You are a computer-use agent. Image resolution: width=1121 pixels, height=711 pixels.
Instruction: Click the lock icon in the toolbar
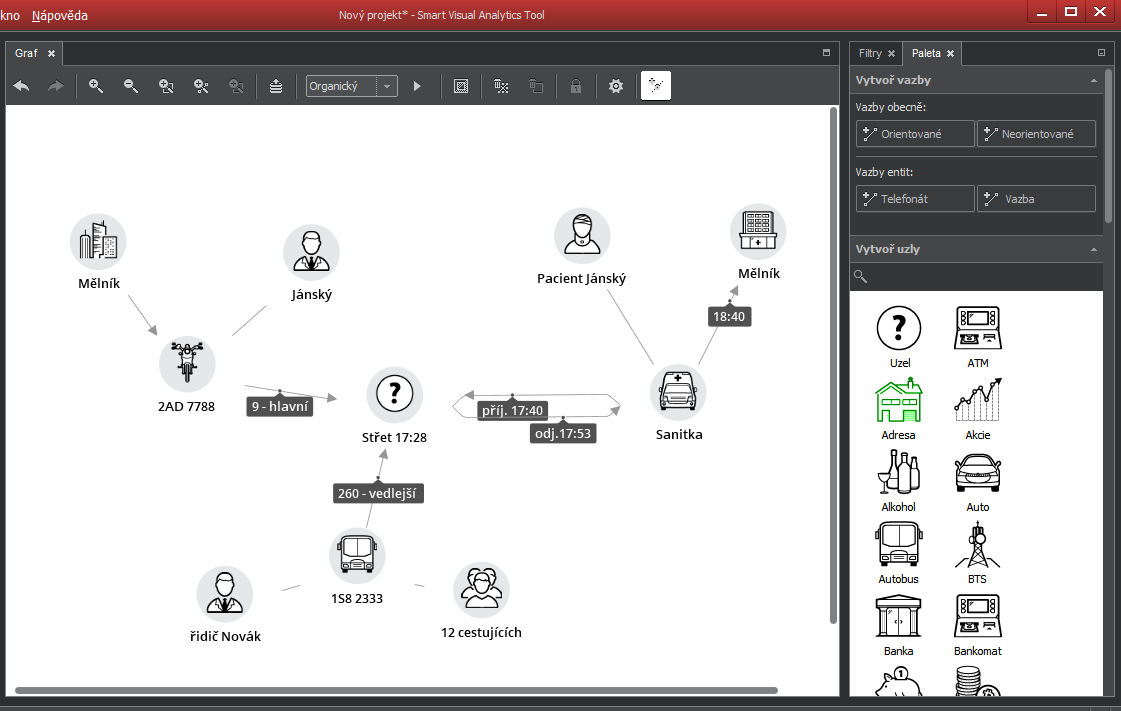(576, 86)
